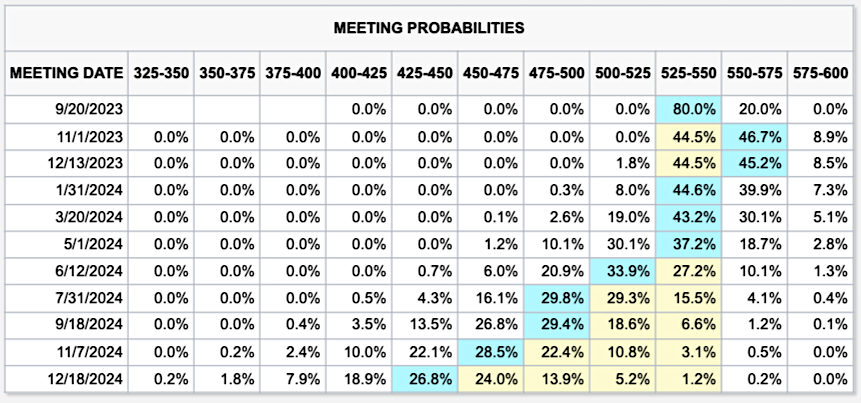This screenshot has width=861, height=403.
Task: Click the MEETING PROBABILITIES table title
Action: (x=429, y=27)
